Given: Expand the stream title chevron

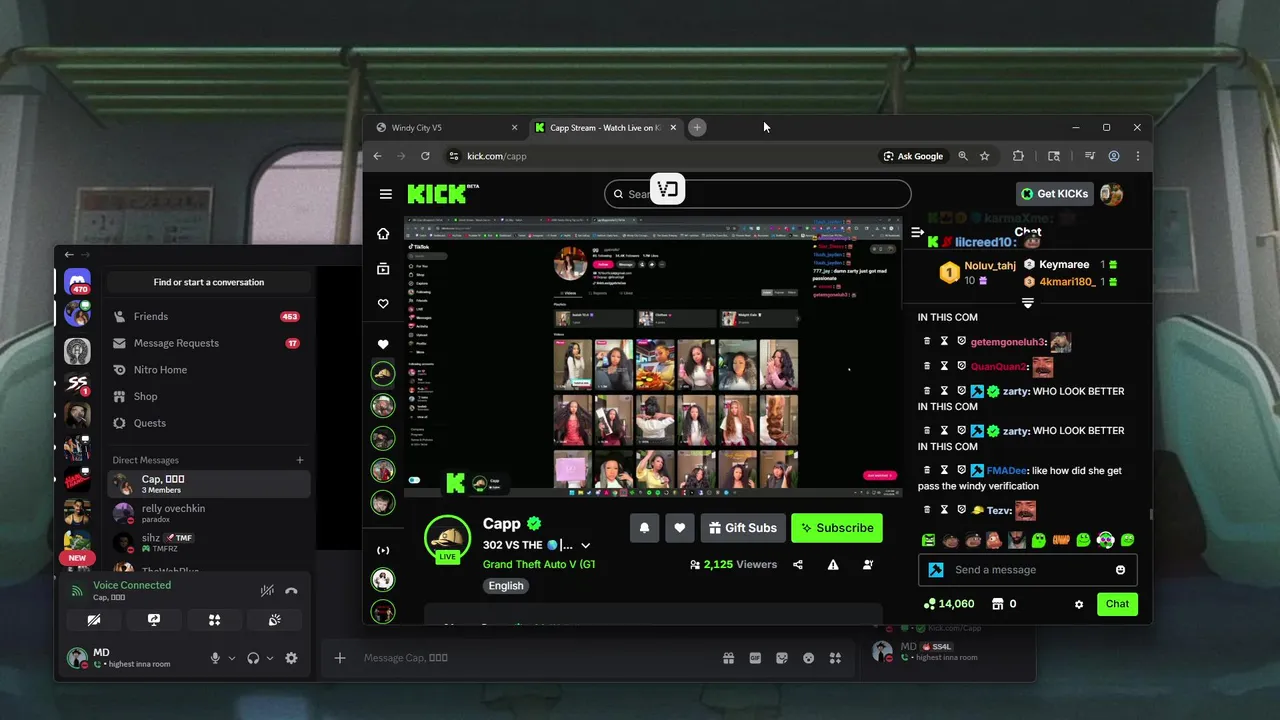Looking at the screenshot, I should point(586,546).
